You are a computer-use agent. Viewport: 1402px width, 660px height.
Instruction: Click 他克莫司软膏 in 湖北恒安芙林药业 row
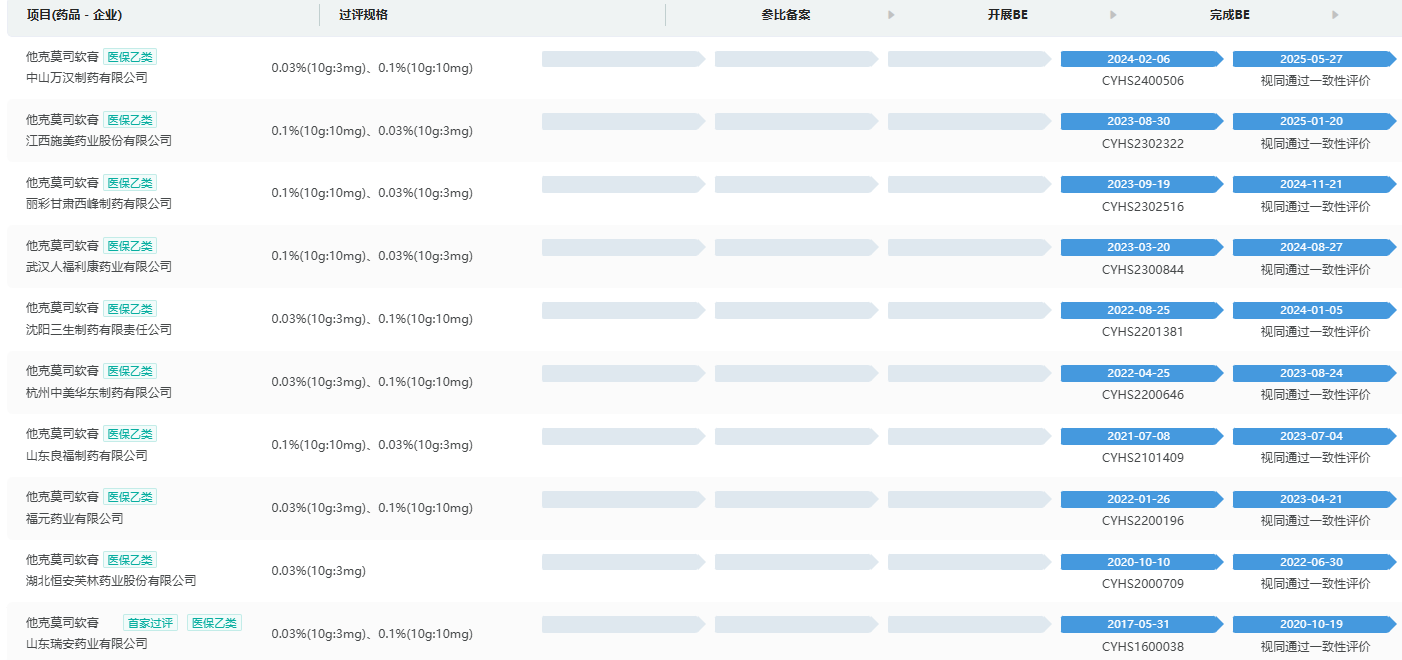tap(62, 560)
